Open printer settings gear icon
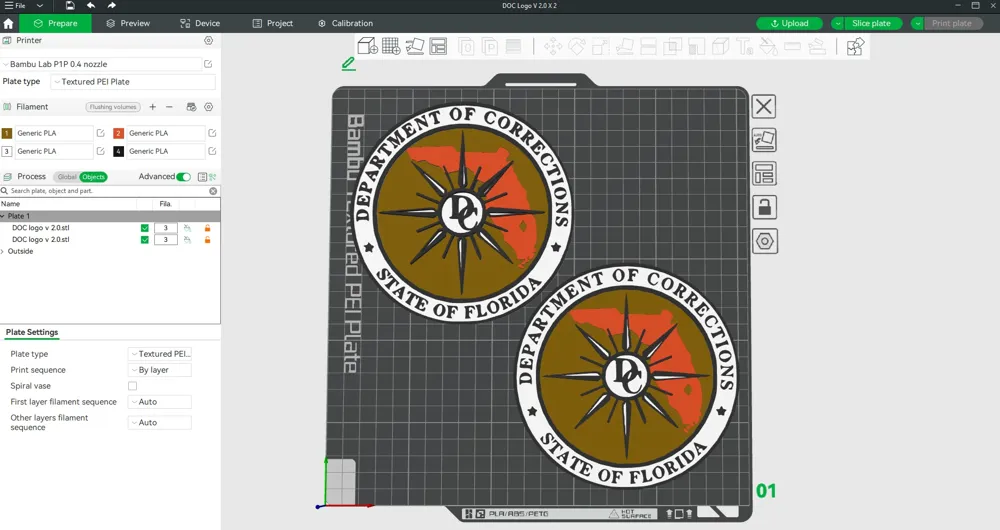This screenshot has height=530, width=1000. point(209,41)
